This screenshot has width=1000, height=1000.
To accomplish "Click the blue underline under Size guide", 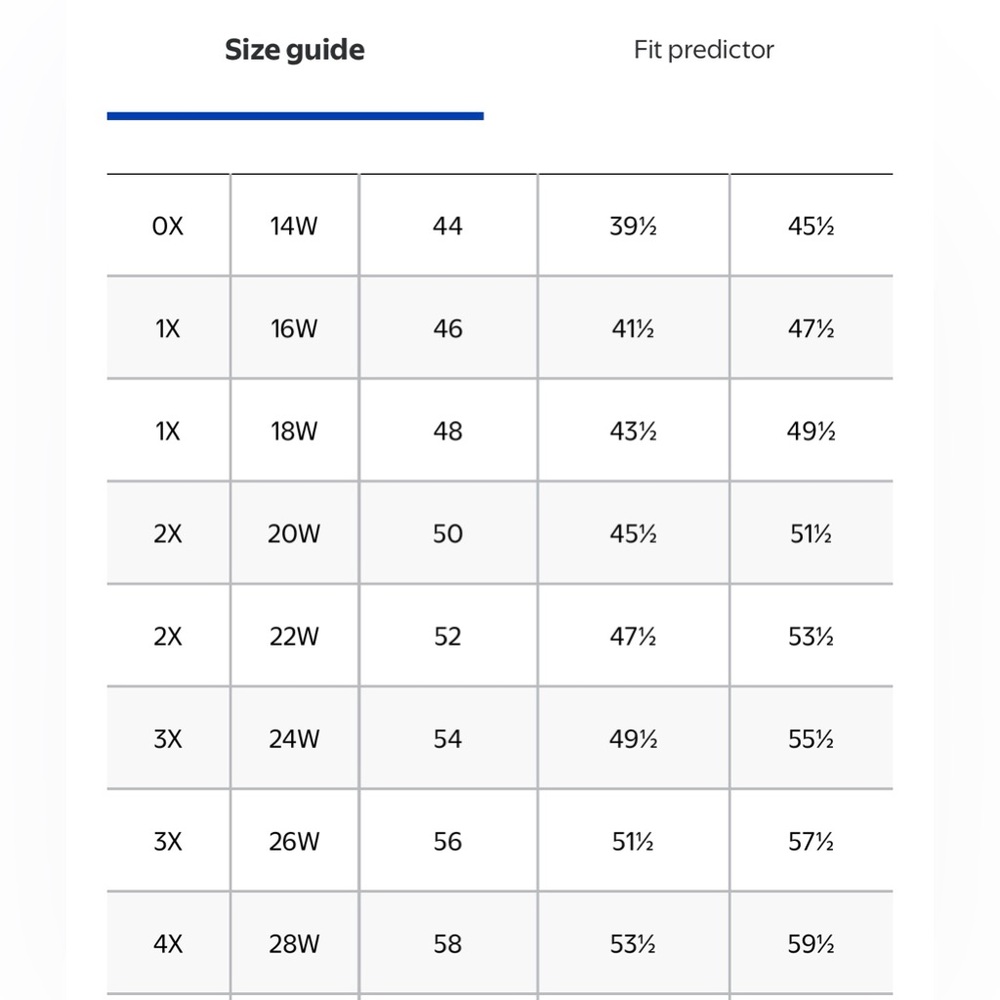I will [295, 116].
